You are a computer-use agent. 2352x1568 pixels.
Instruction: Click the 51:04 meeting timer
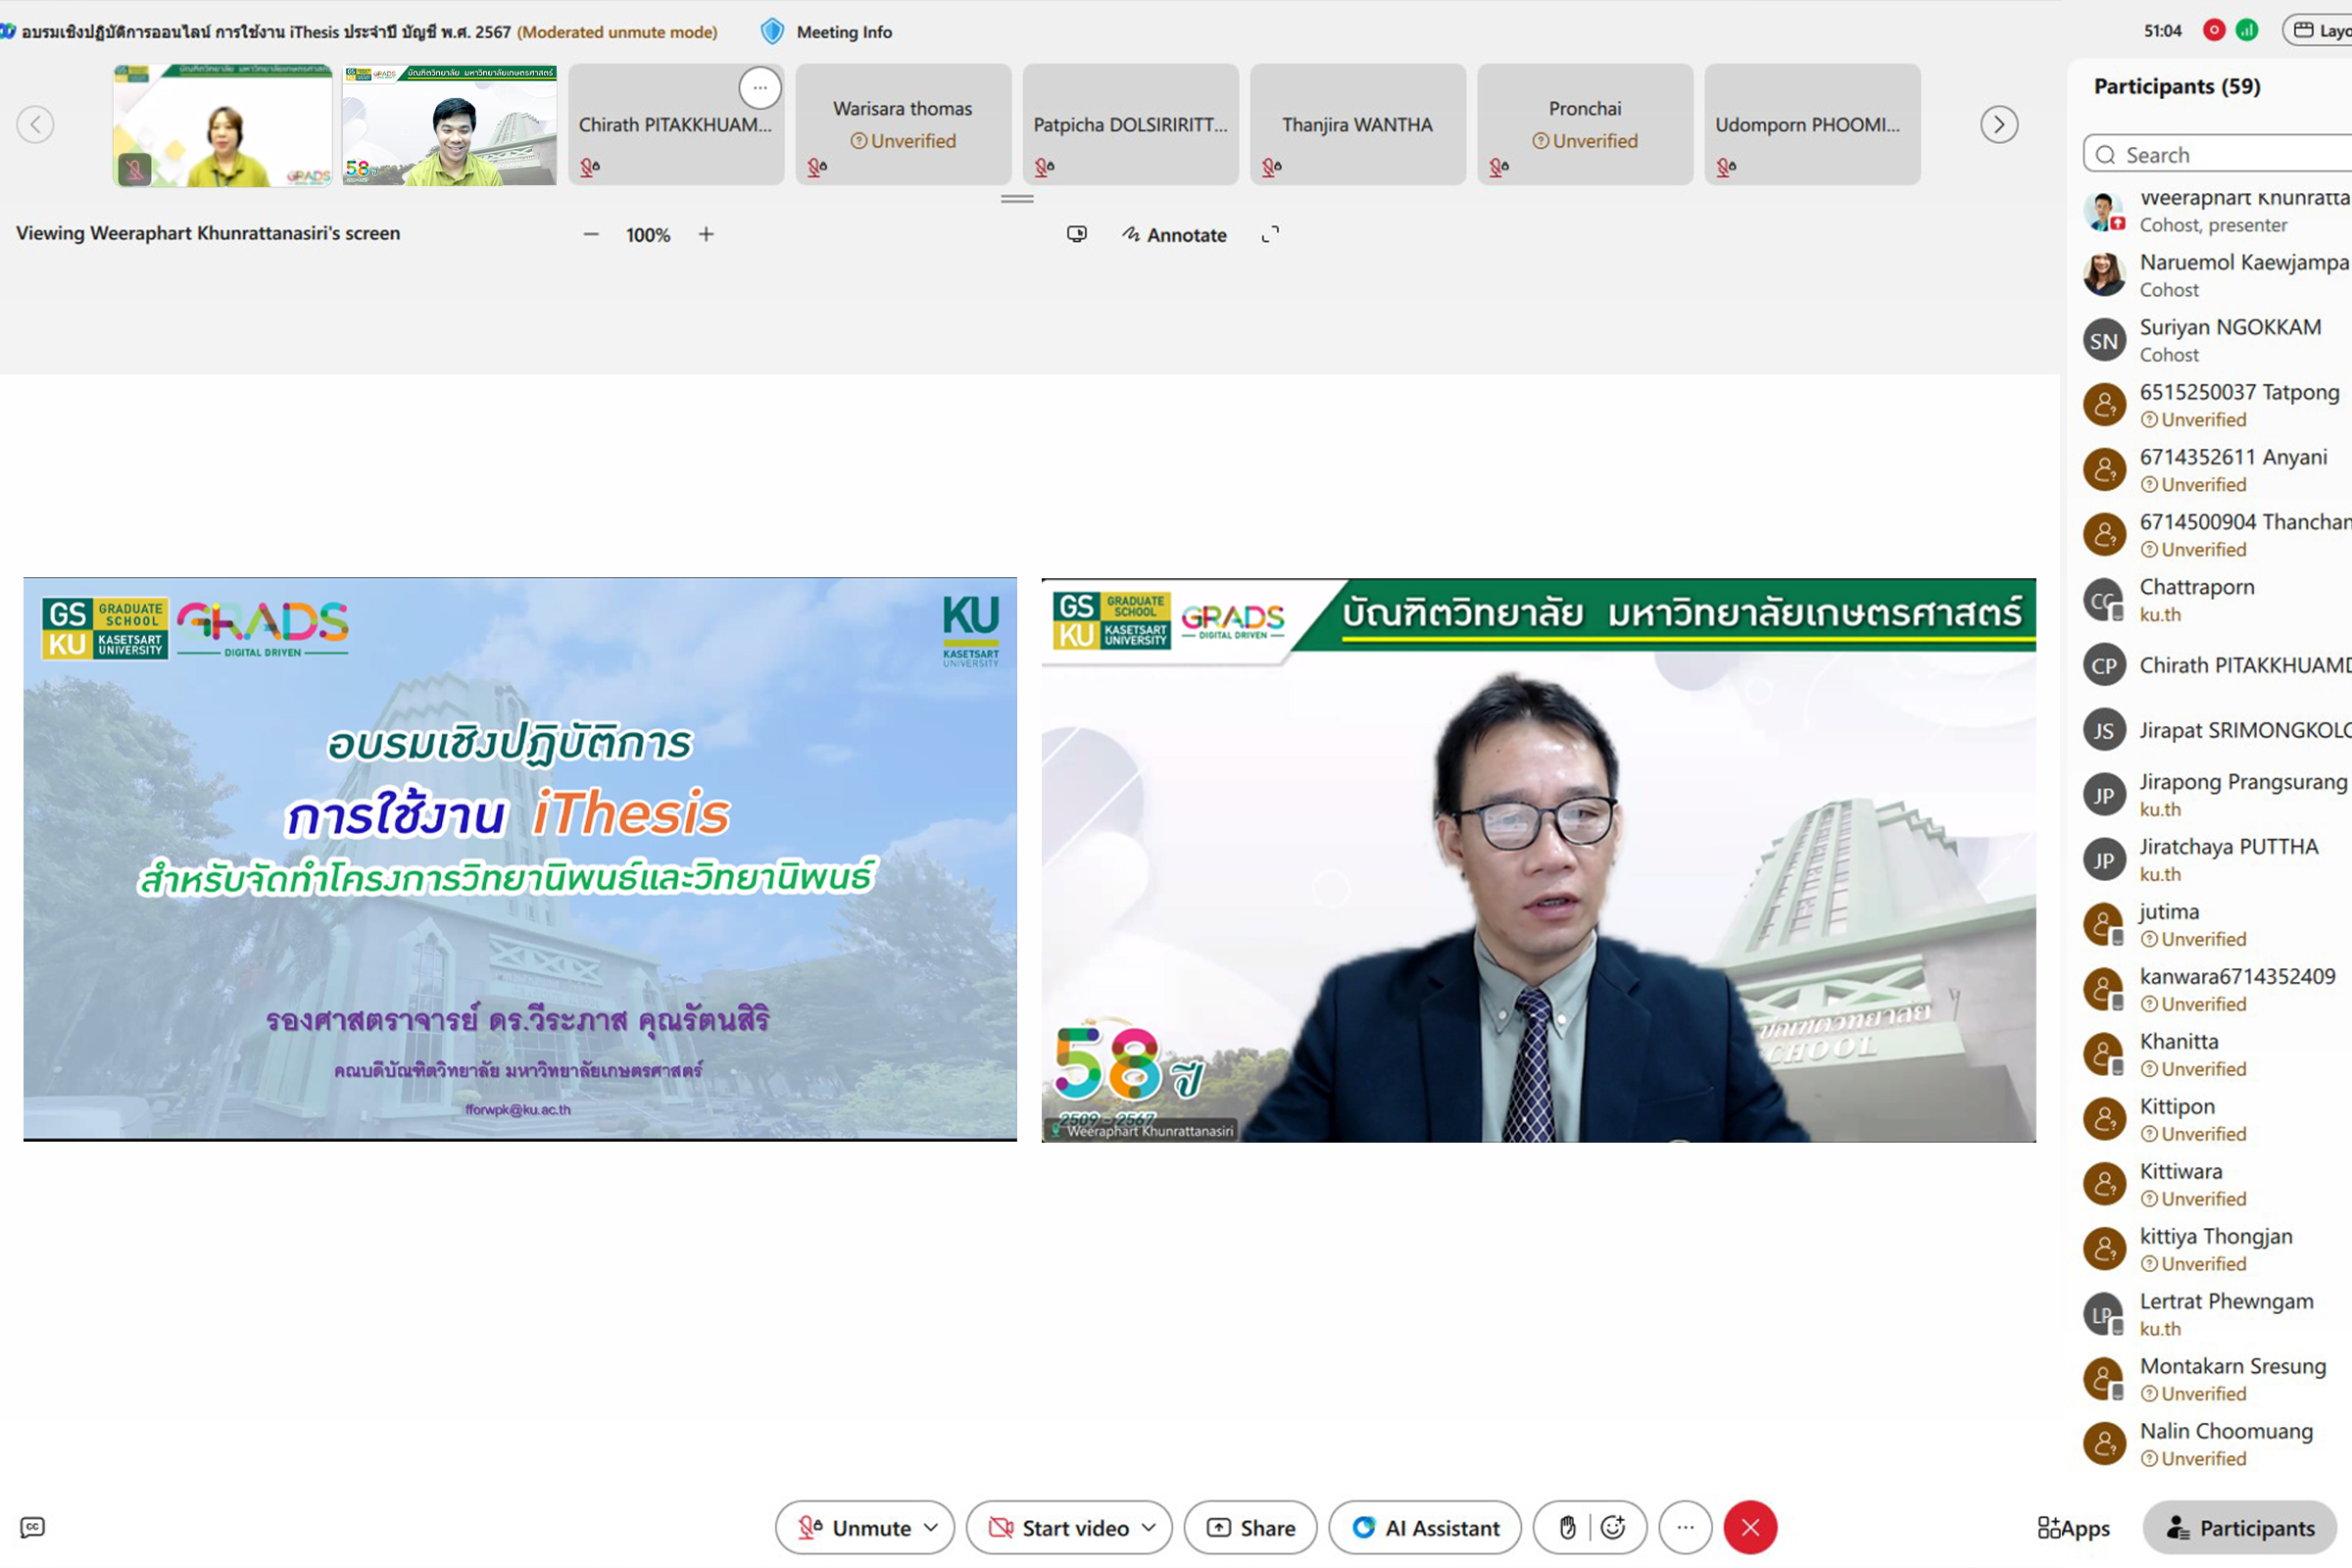pyautogui.click(x=2162, y=31)
